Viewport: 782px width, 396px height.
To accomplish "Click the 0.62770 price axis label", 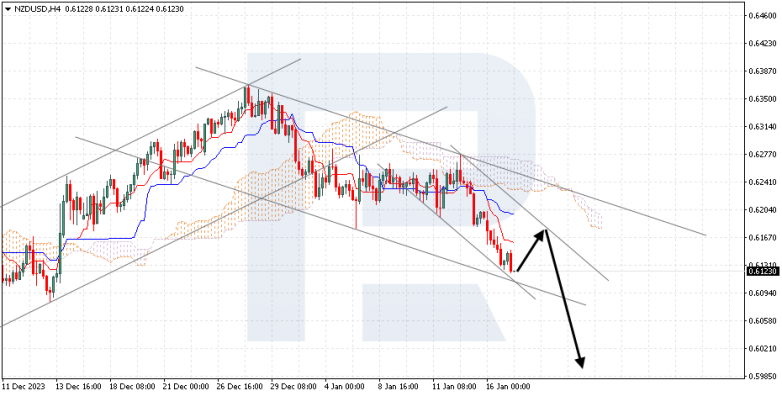I will [763, 154].
